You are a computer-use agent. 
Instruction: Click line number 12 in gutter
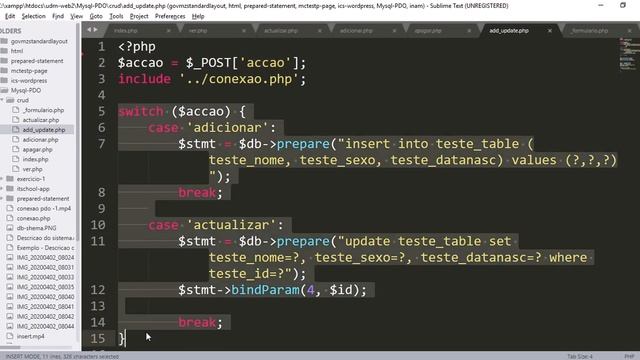coord(98,290)
